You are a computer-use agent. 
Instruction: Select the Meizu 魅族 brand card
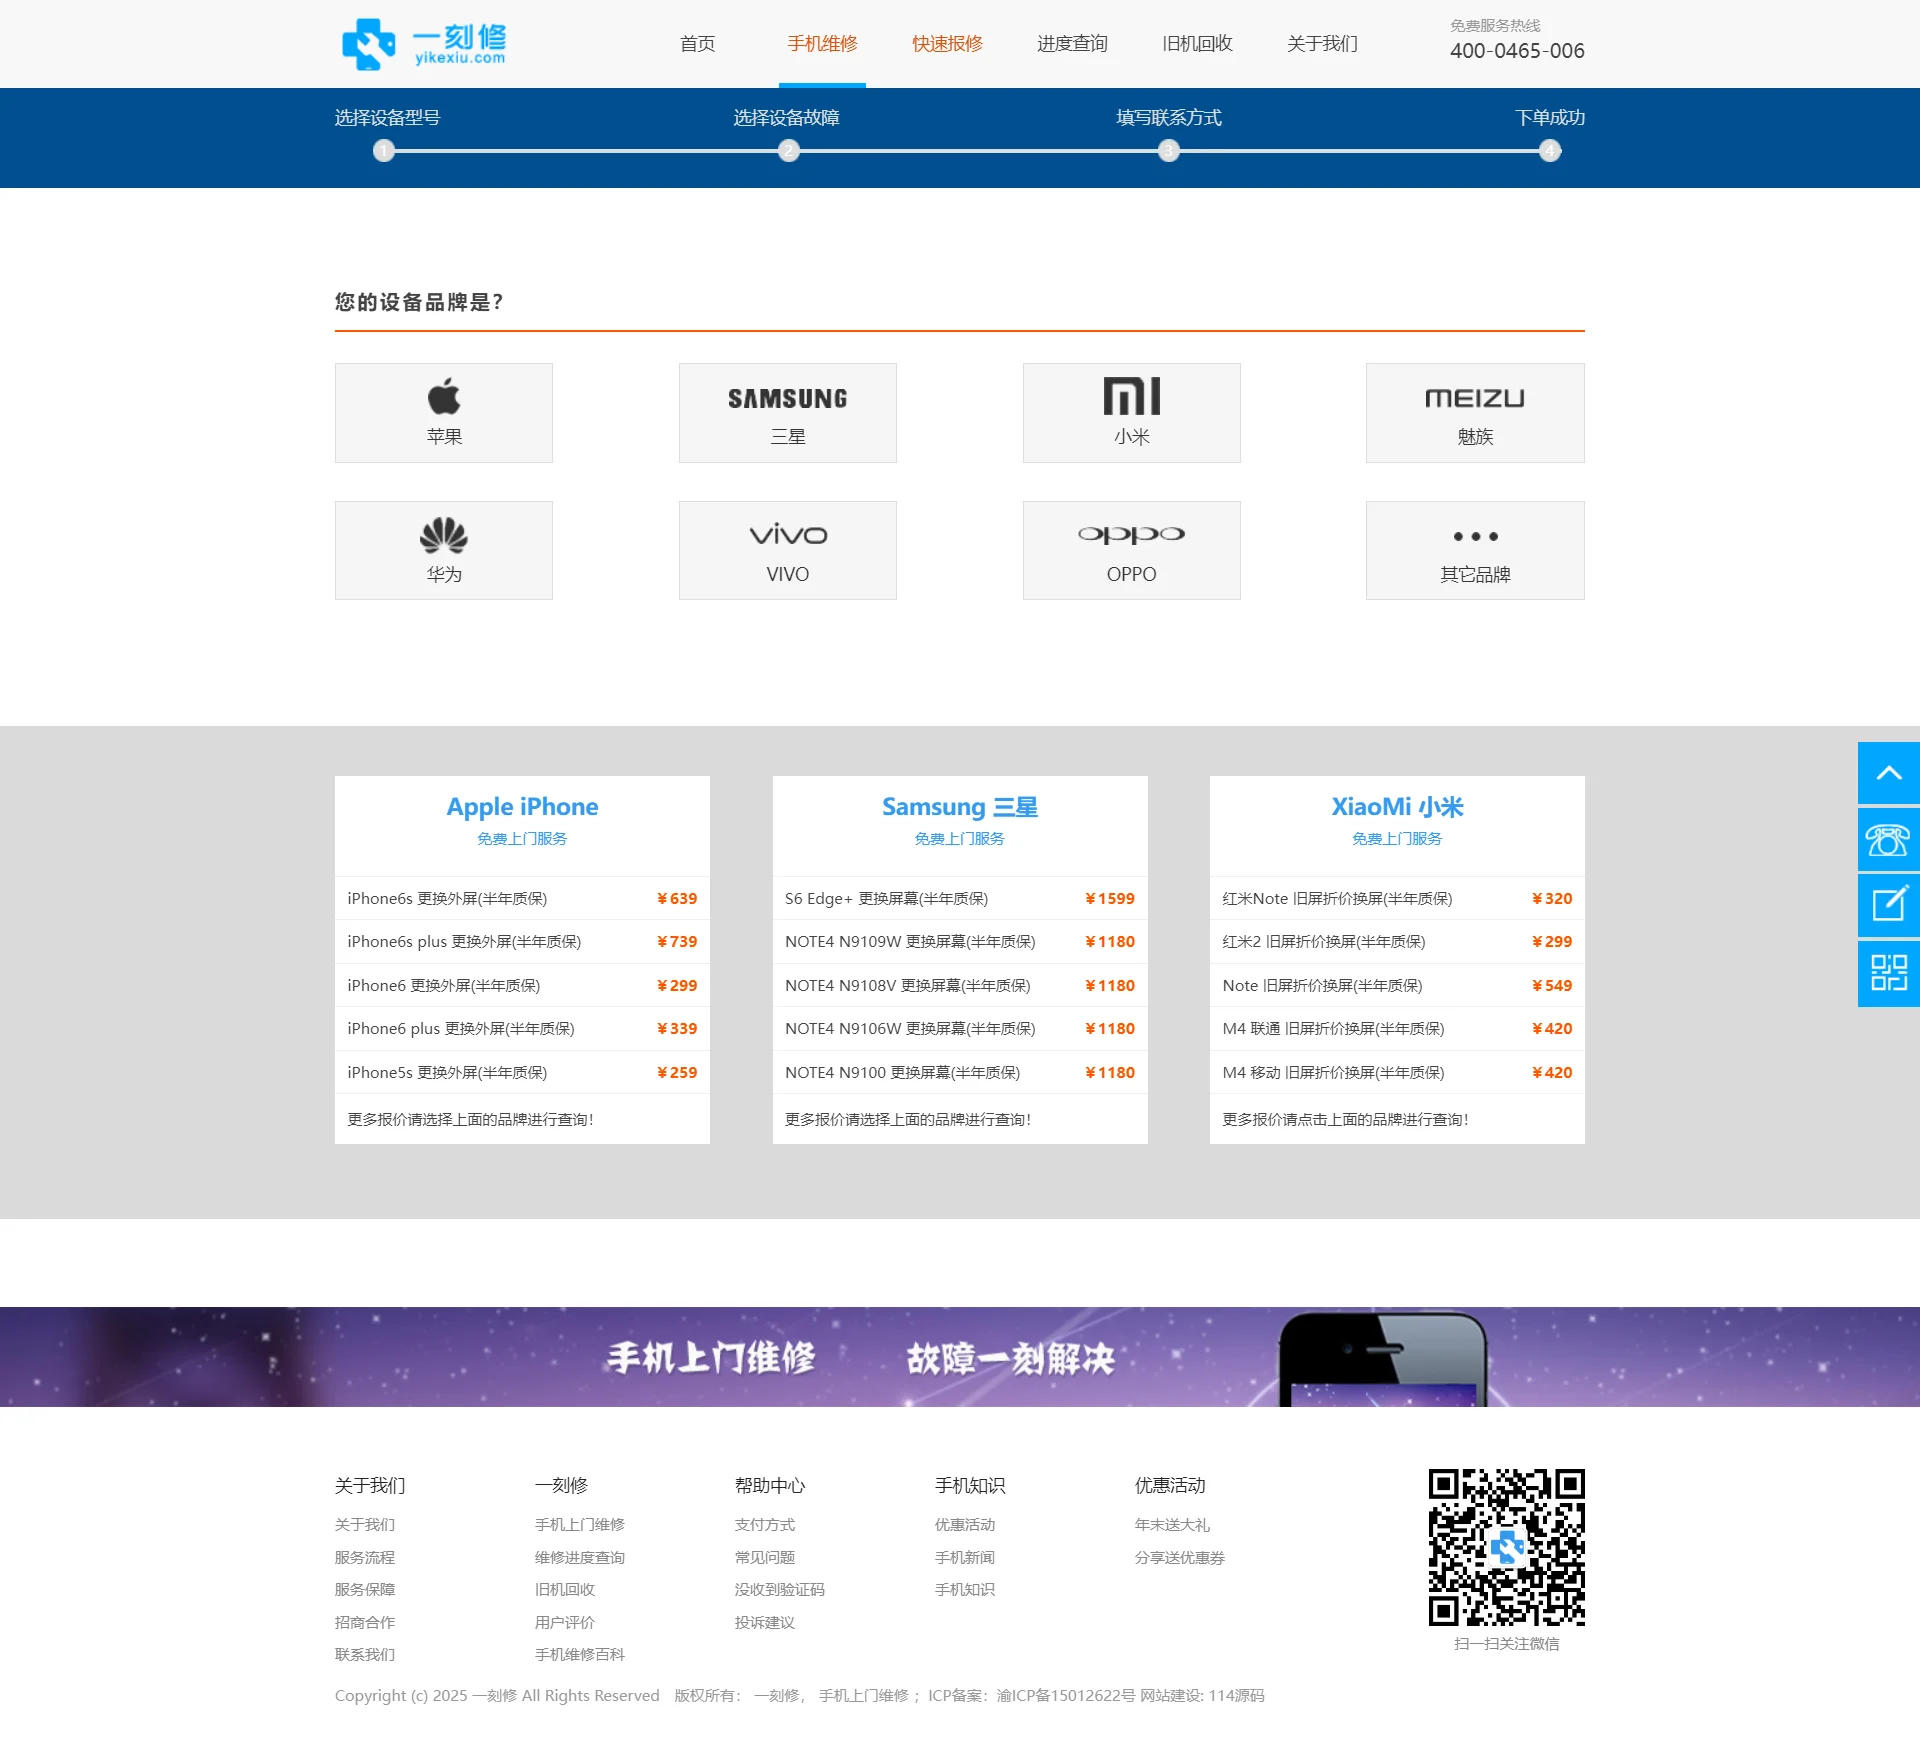(x=1474, y=412)
